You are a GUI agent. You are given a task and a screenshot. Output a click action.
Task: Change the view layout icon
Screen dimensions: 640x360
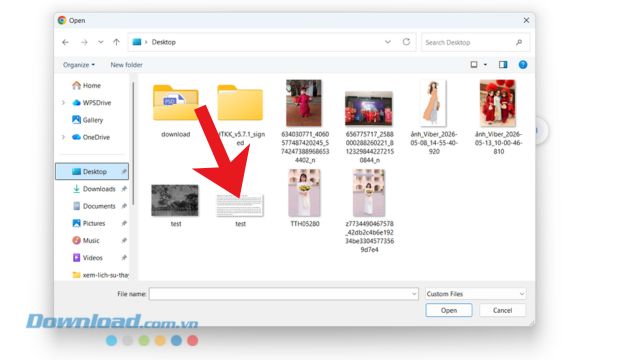pyautogui.click(x=474, y=64)
